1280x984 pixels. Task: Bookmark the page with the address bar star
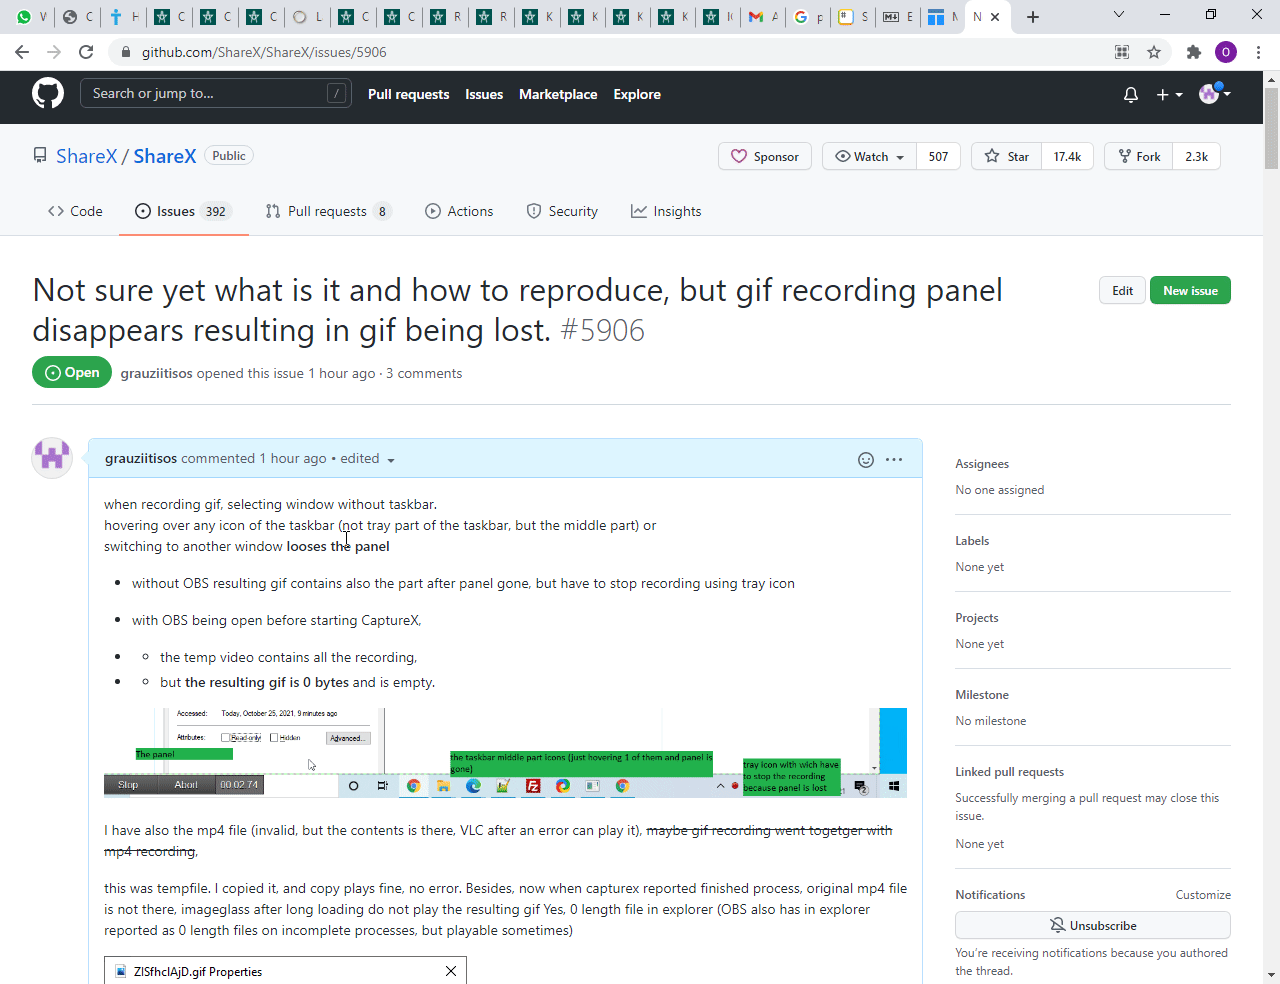pyautogui.click(x=1153, y=52)
